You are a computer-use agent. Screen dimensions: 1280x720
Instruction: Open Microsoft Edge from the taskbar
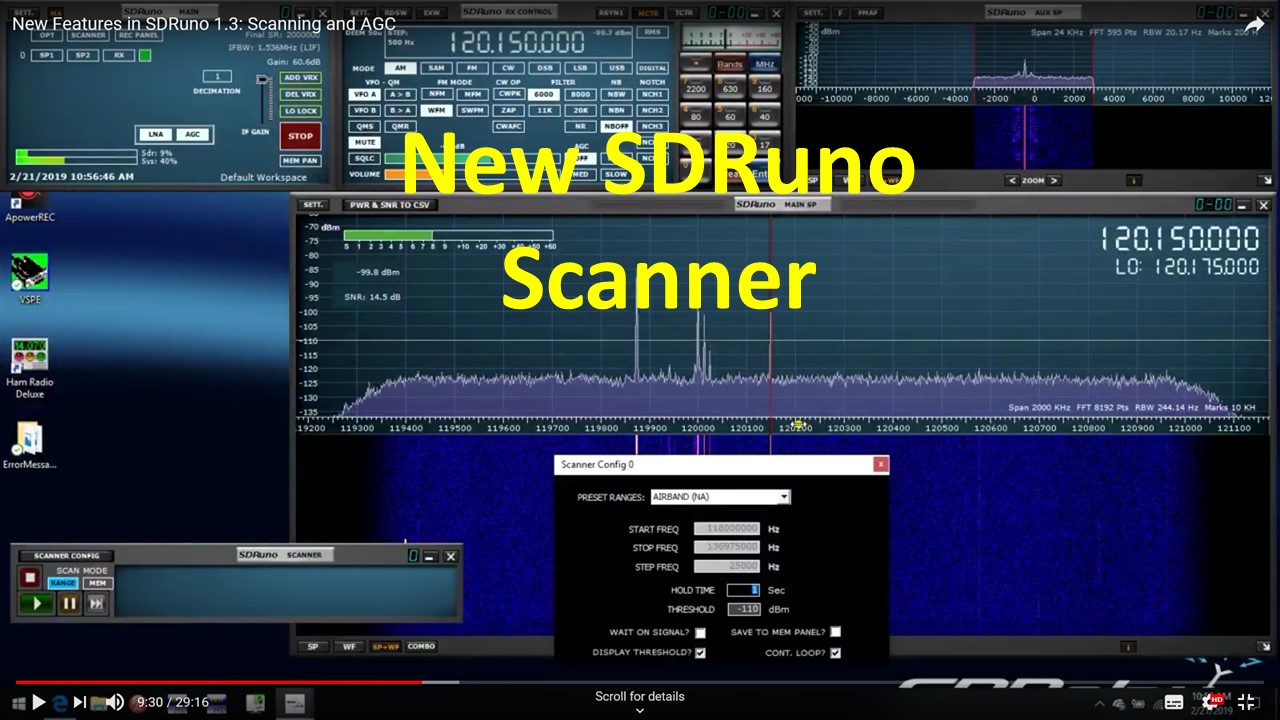click(60, 702)
